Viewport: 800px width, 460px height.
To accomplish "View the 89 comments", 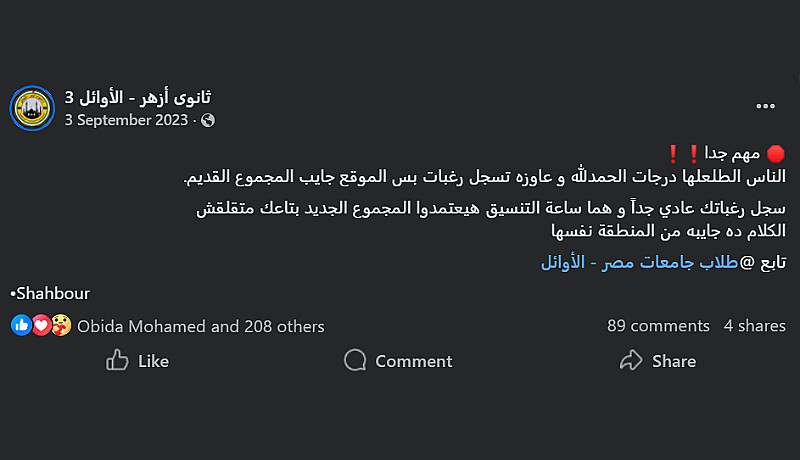I will (x=658, y=326).
